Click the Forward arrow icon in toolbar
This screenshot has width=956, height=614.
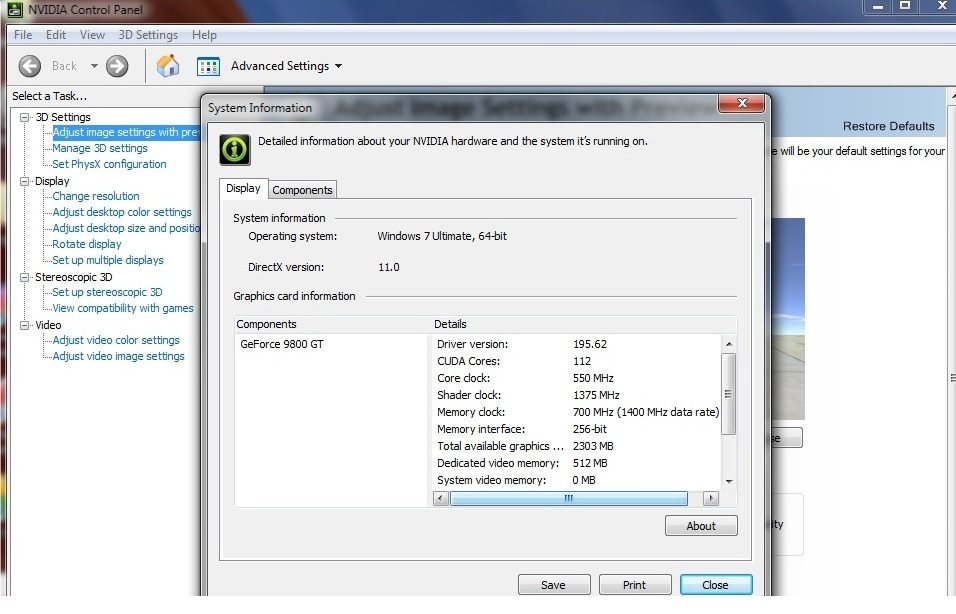tap(117, 66)
